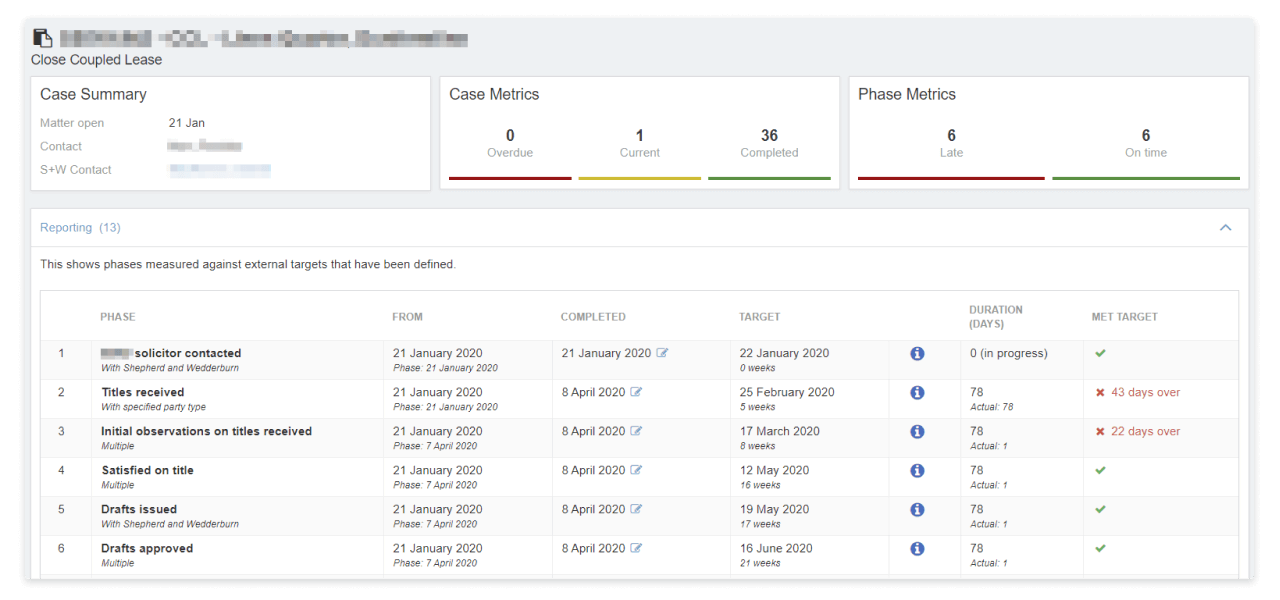Collapse the Reporting section with chevron
This screenshot has width=1280, height=600.
pos(1225,228)
